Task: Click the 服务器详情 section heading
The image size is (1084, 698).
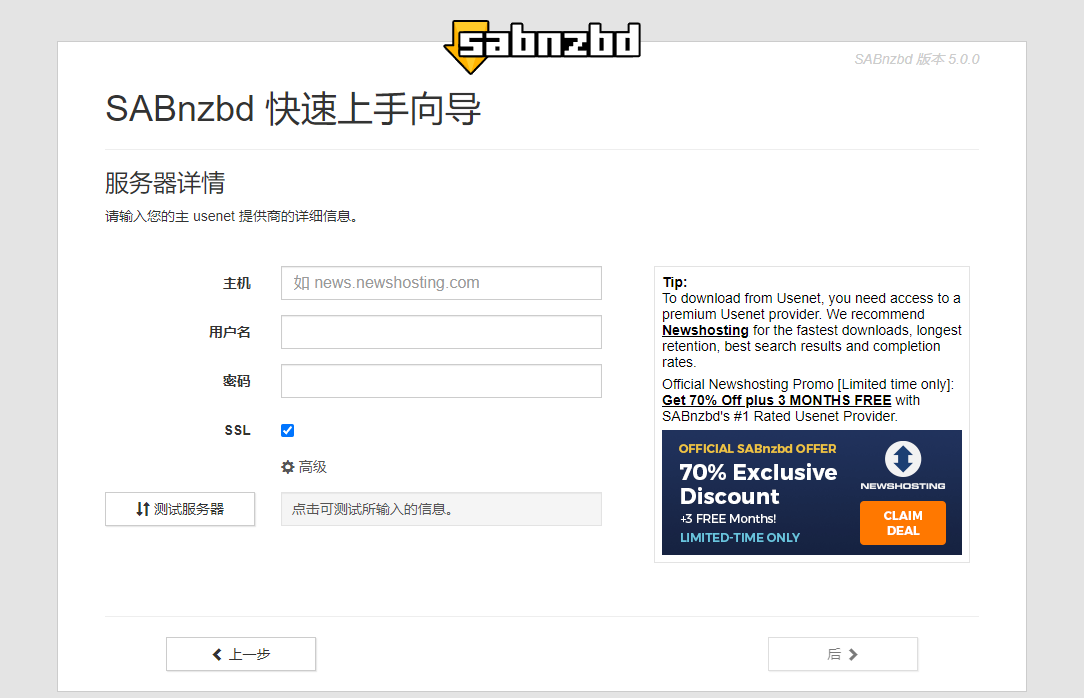Action: [165, 183]
